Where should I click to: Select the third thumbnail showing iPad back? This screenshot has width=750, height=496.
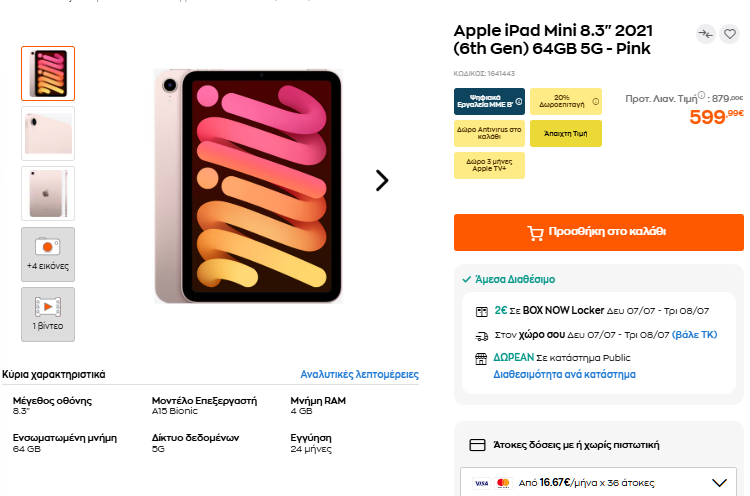(x=48, y=194)
